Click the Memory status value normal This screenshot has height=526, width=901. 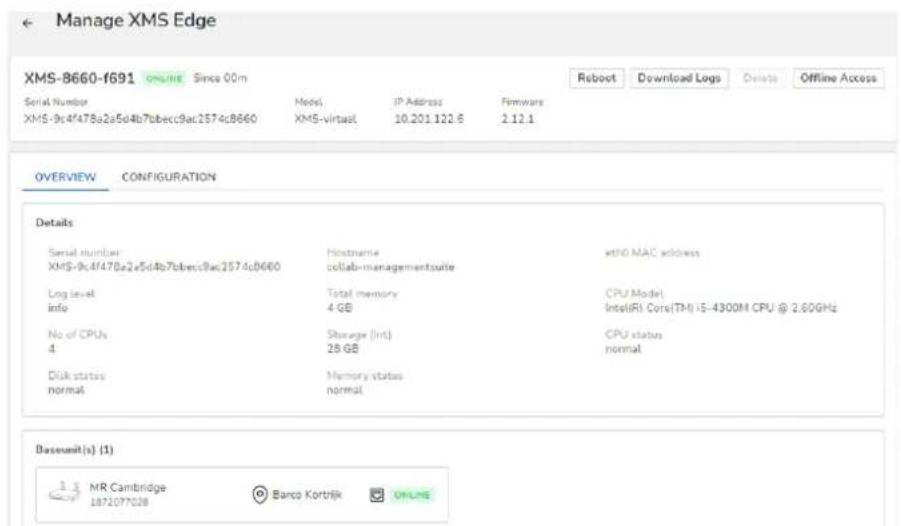click(x=345, y=390)
